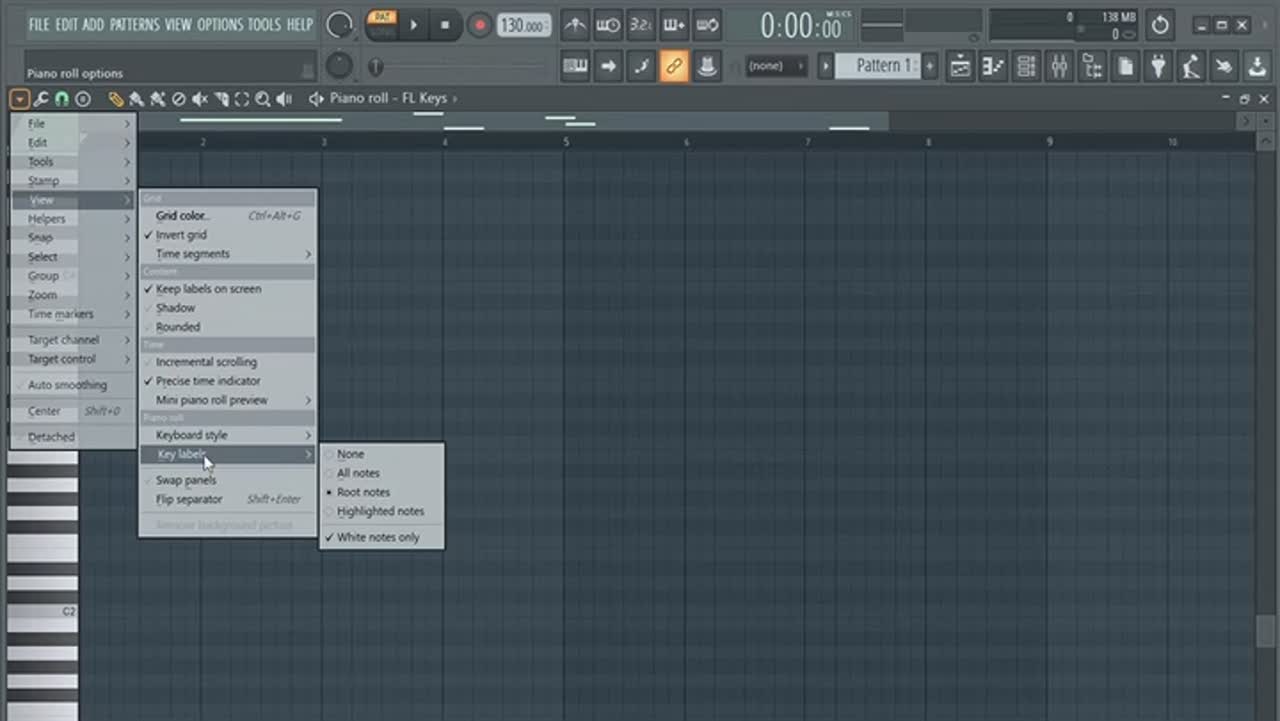This screenshot has height=721, width=1280.
Task: Select the All notes radio option
Action: point(358,473)
